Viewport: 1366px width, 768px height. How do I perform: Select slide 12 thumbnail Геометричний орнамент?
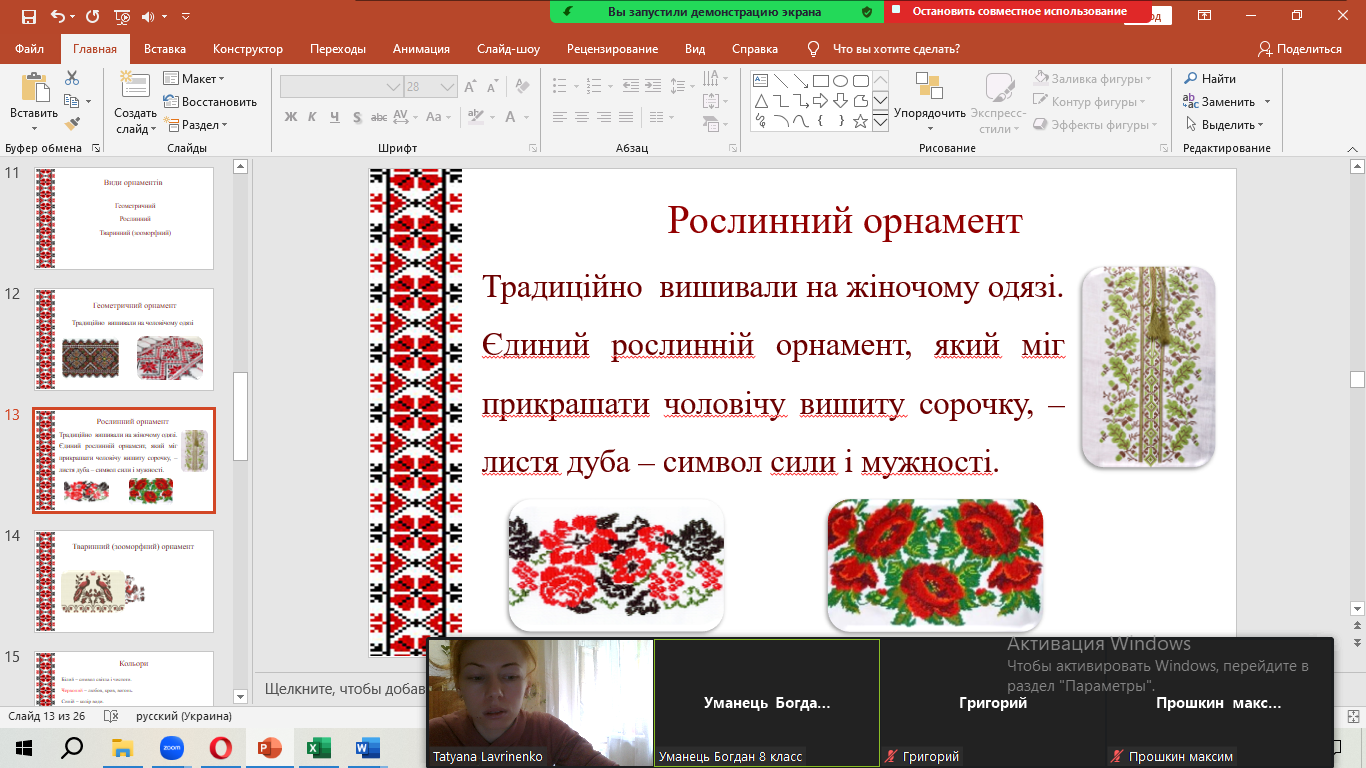click(124, 341)
